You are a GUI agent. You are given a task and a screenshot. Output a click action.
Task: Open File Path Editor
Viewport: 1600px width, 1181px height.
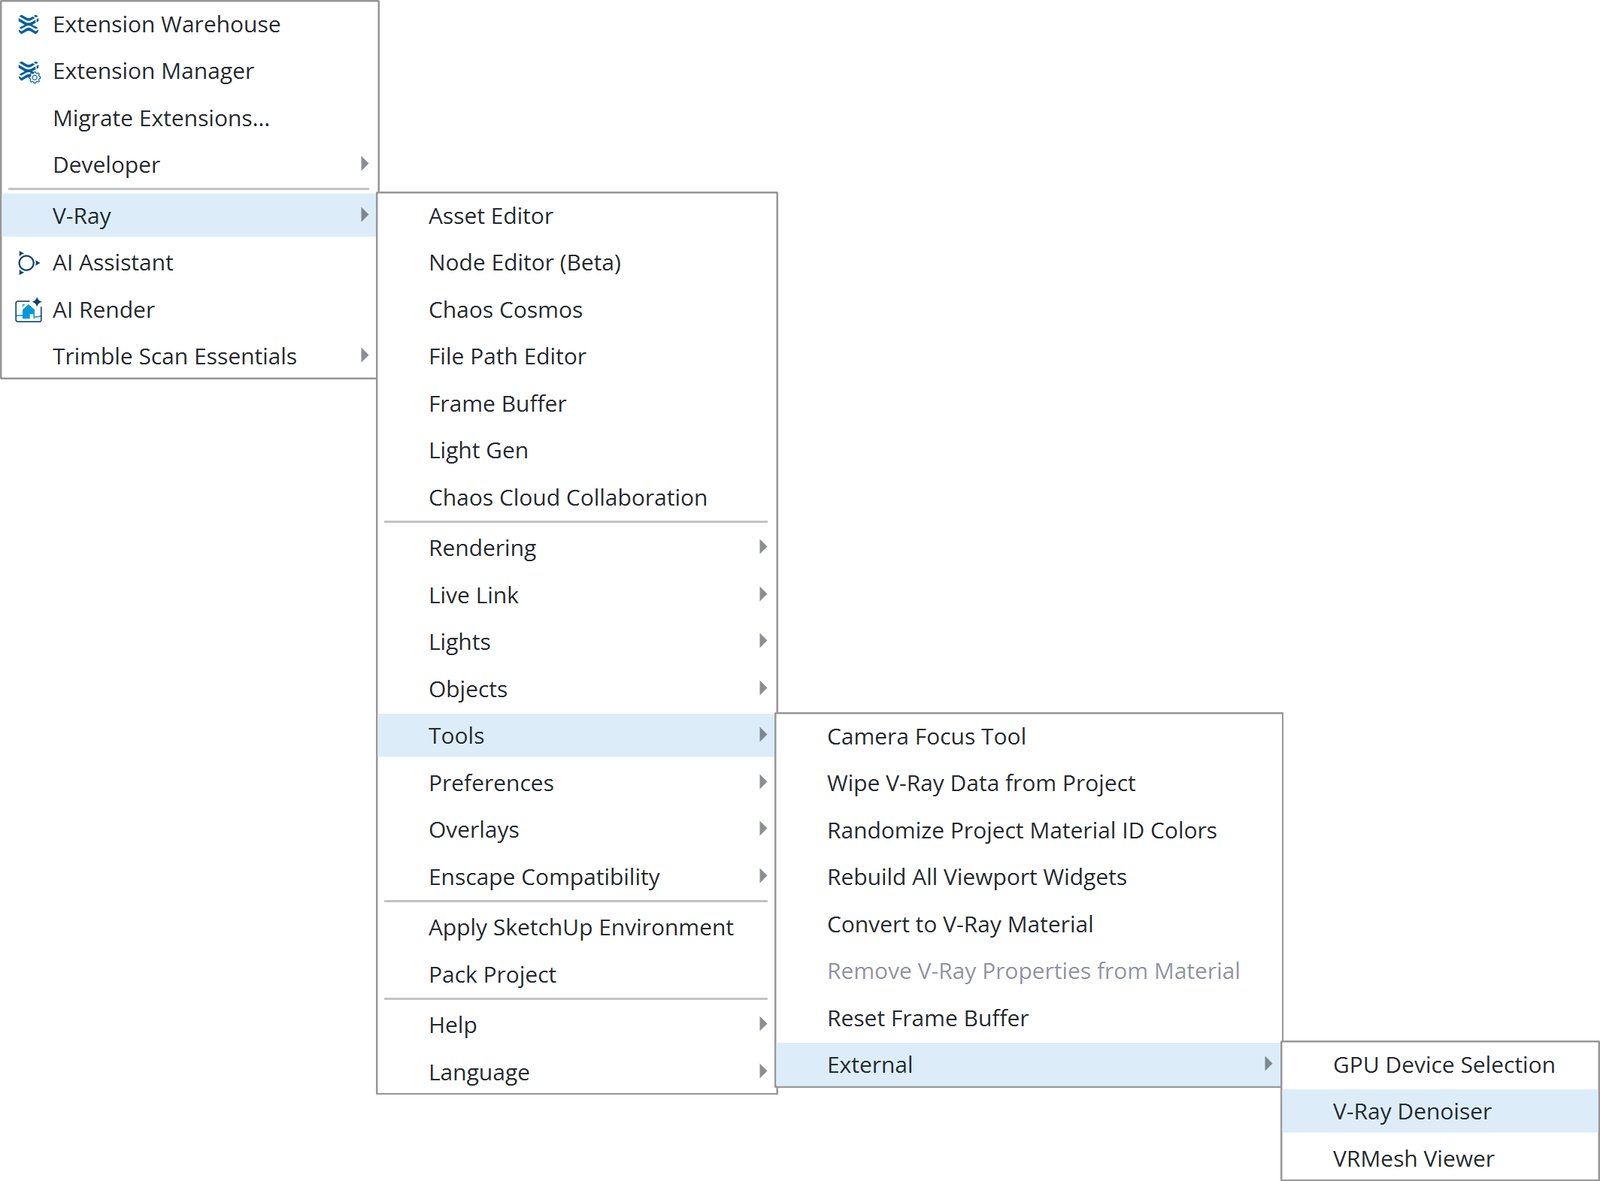tap(577, 356)
